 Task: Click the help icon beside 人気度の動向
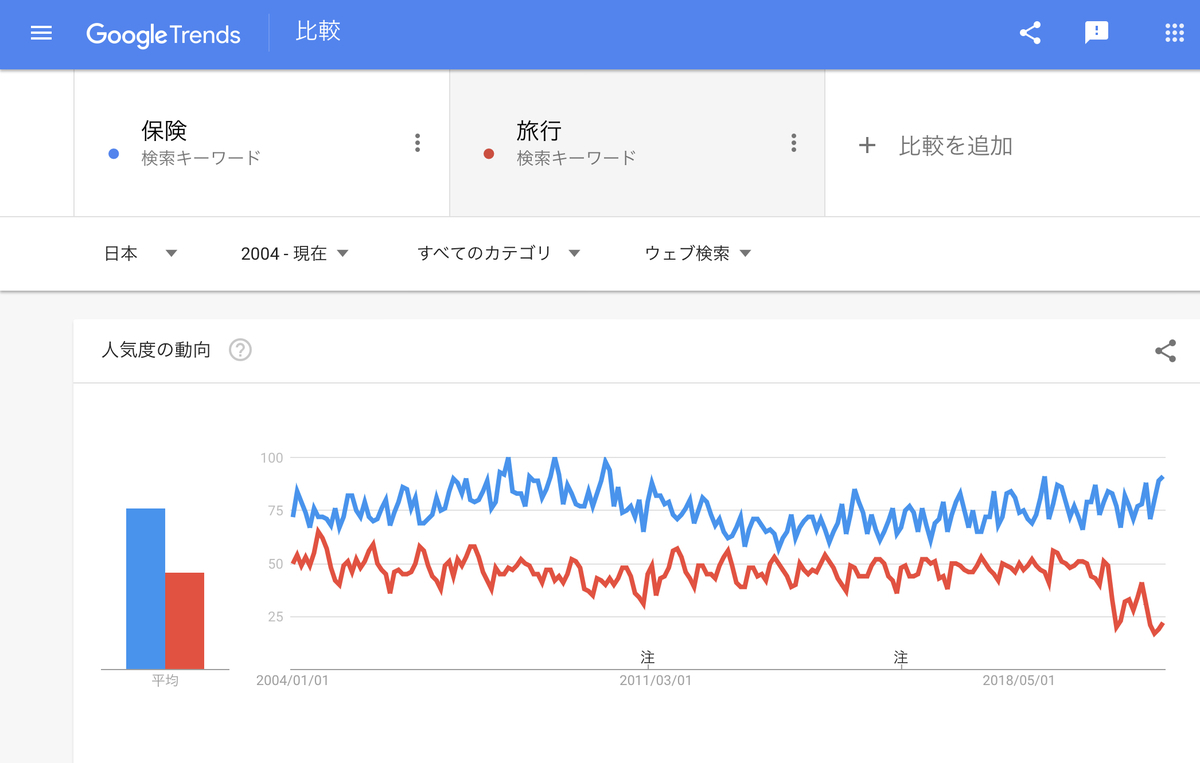pos(239,350)
